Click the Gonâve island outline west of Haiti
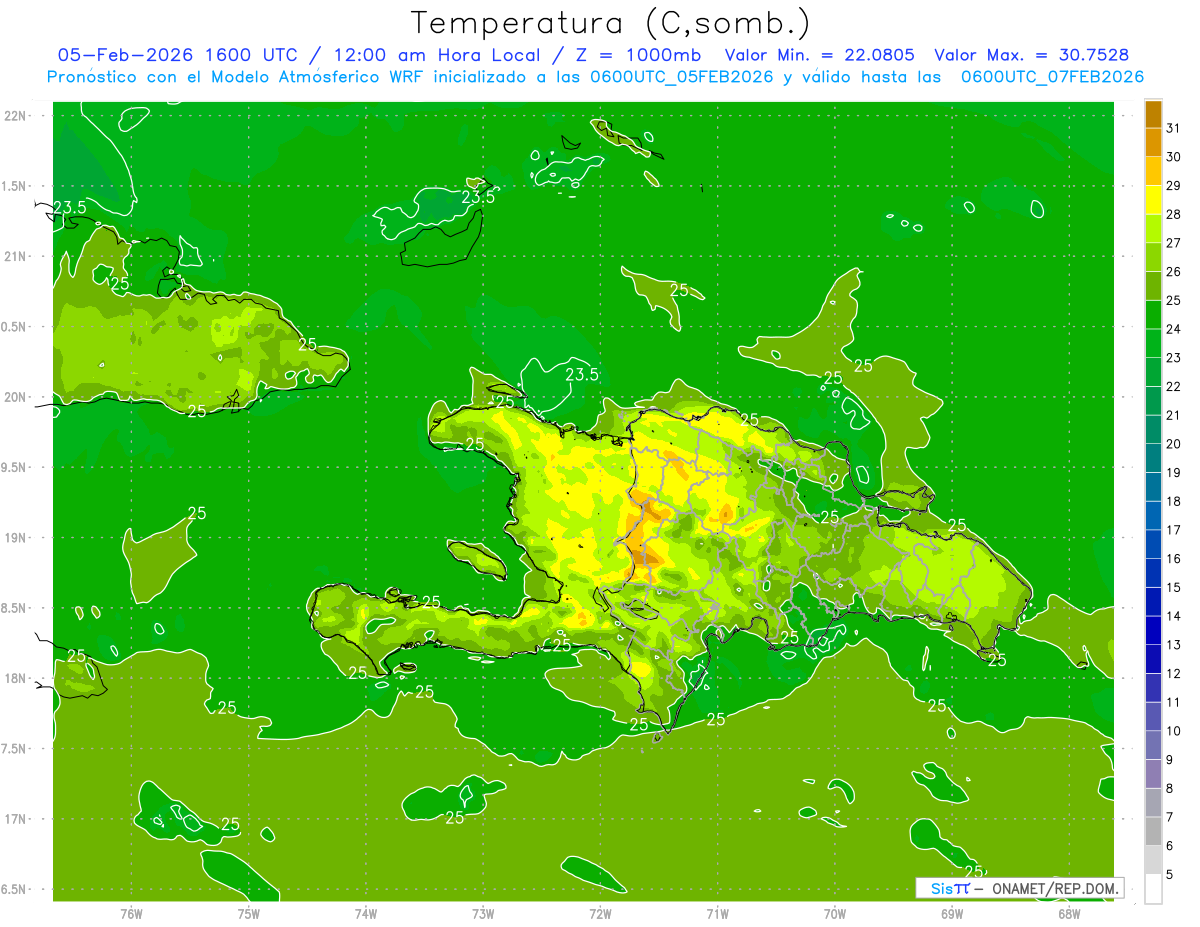The width and height of the screenshot is (1200, 927). pos(476,560)
